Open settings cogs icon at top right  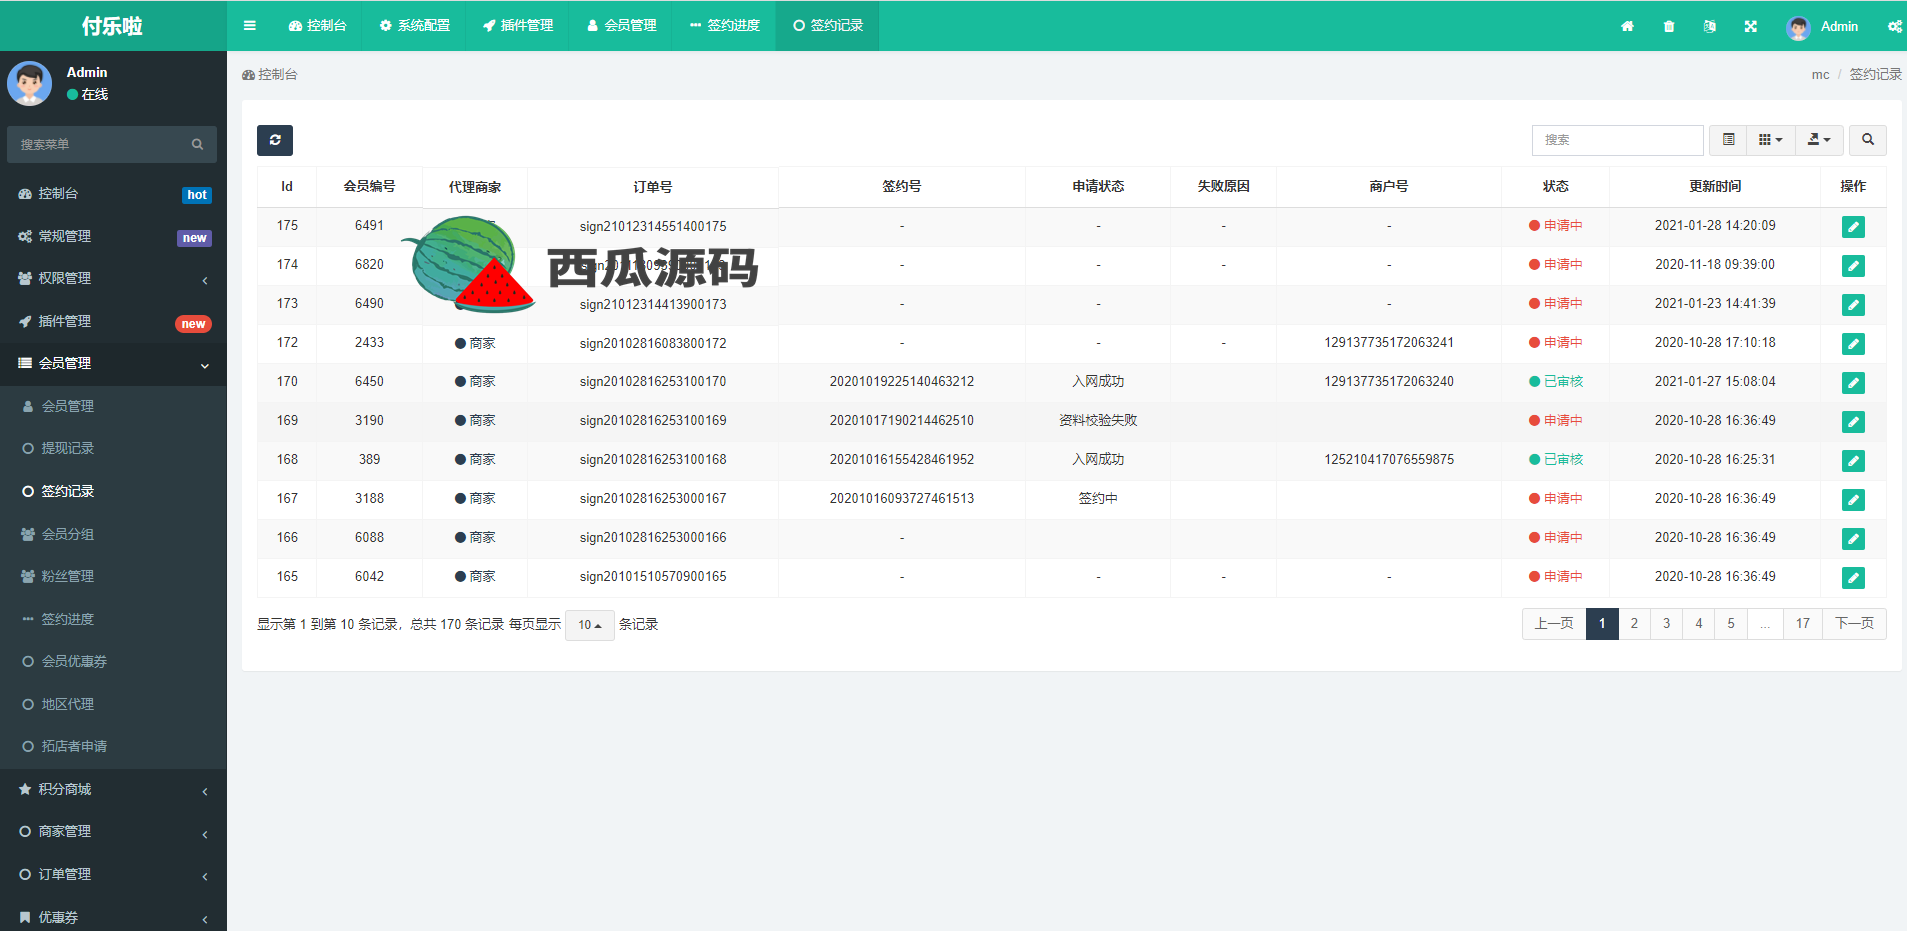coord(1894,26)
